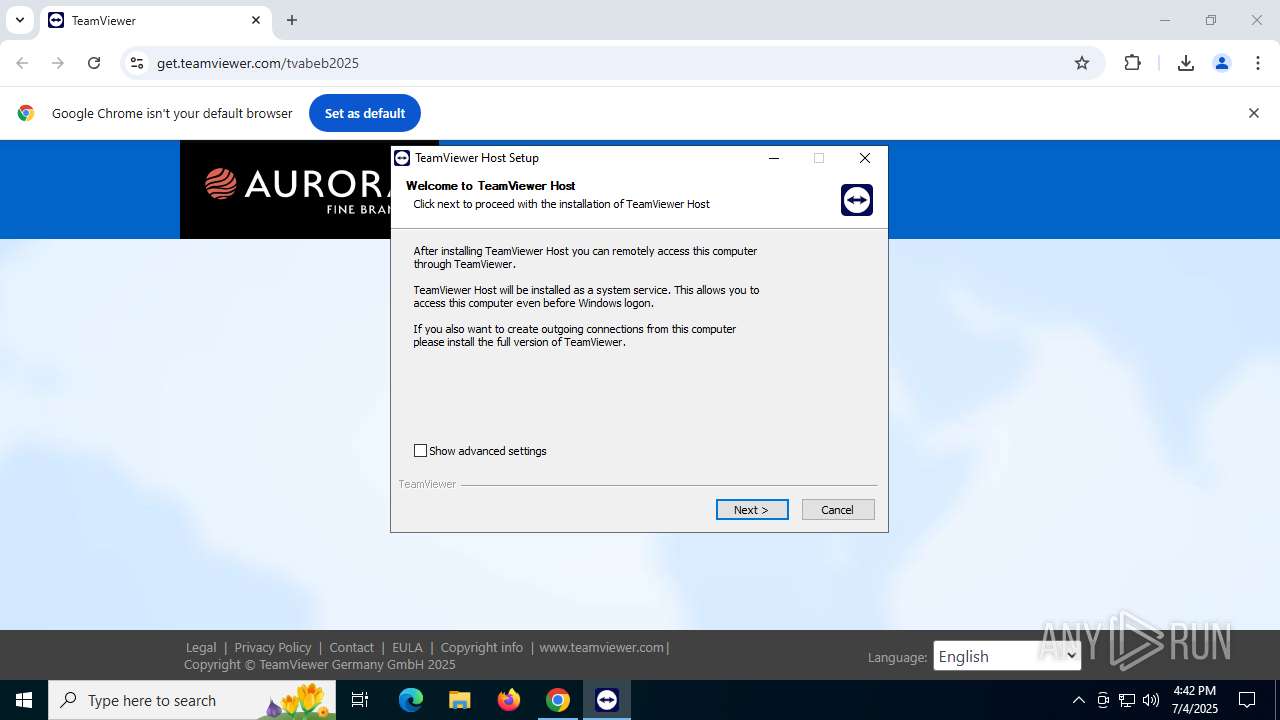The image size is (1280, 720).
Task: Switch to TeamViewer taskbar icon
Action: click(x=607, y=700)
